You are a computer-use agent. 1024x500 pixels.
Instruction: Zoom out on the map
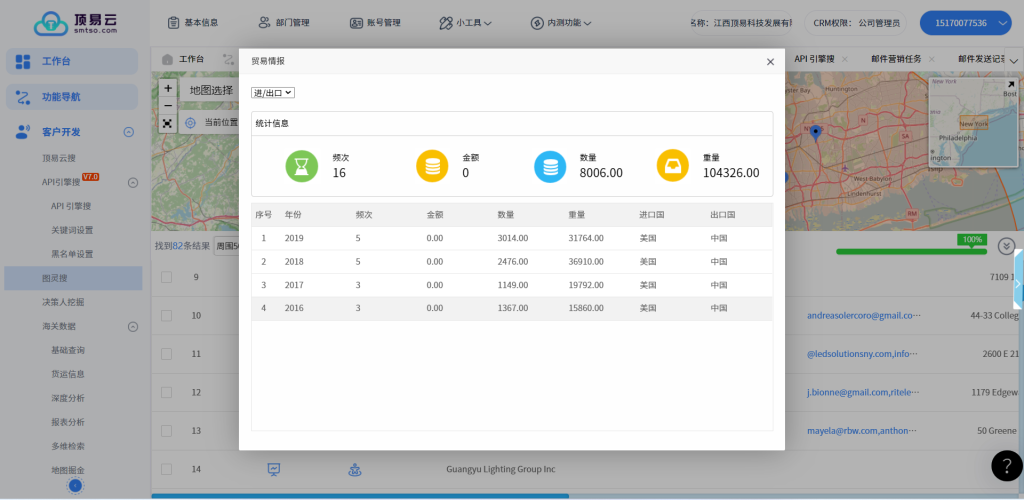[167, 105]
